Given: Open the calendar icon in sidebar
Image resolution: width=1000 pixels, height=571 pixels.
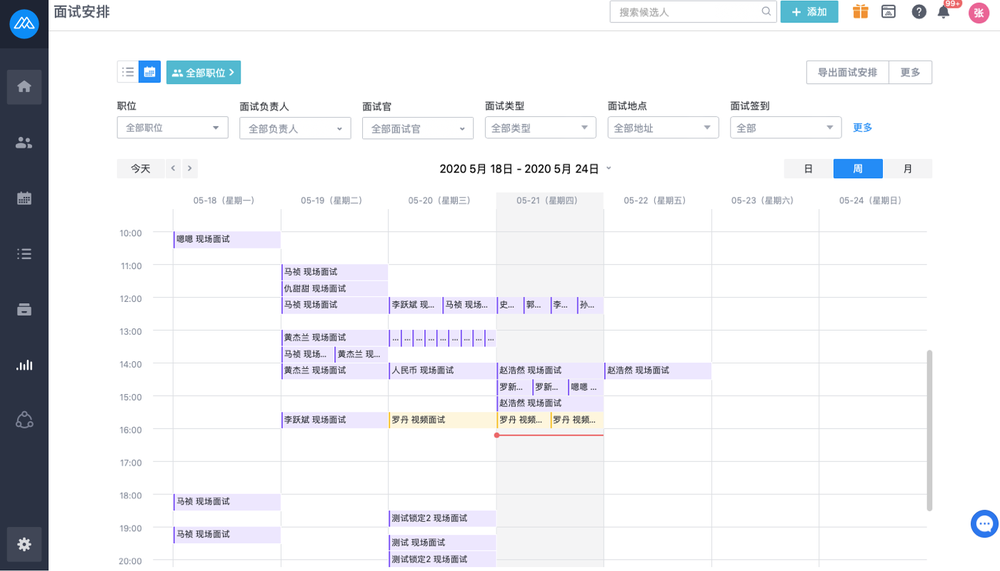Looking at the screenshot, I should [x=24, y=198].
